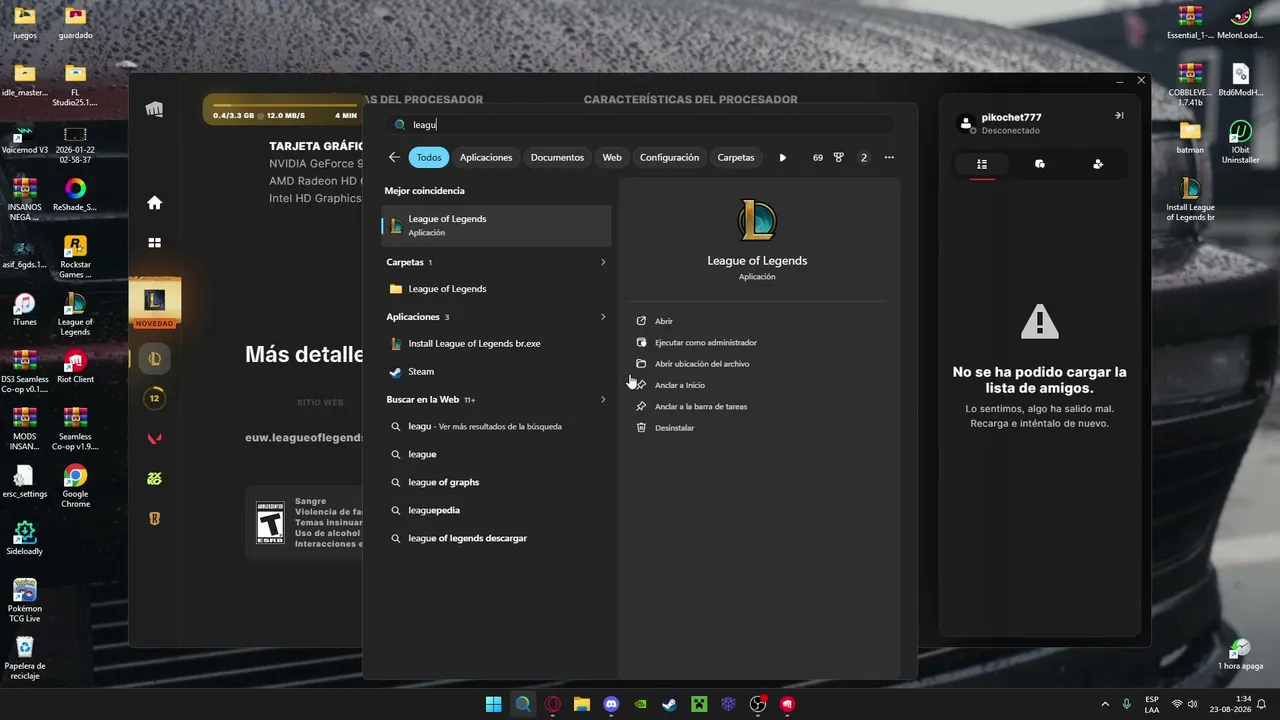Select the iTunes desktop shortcut

pos(25,310)
